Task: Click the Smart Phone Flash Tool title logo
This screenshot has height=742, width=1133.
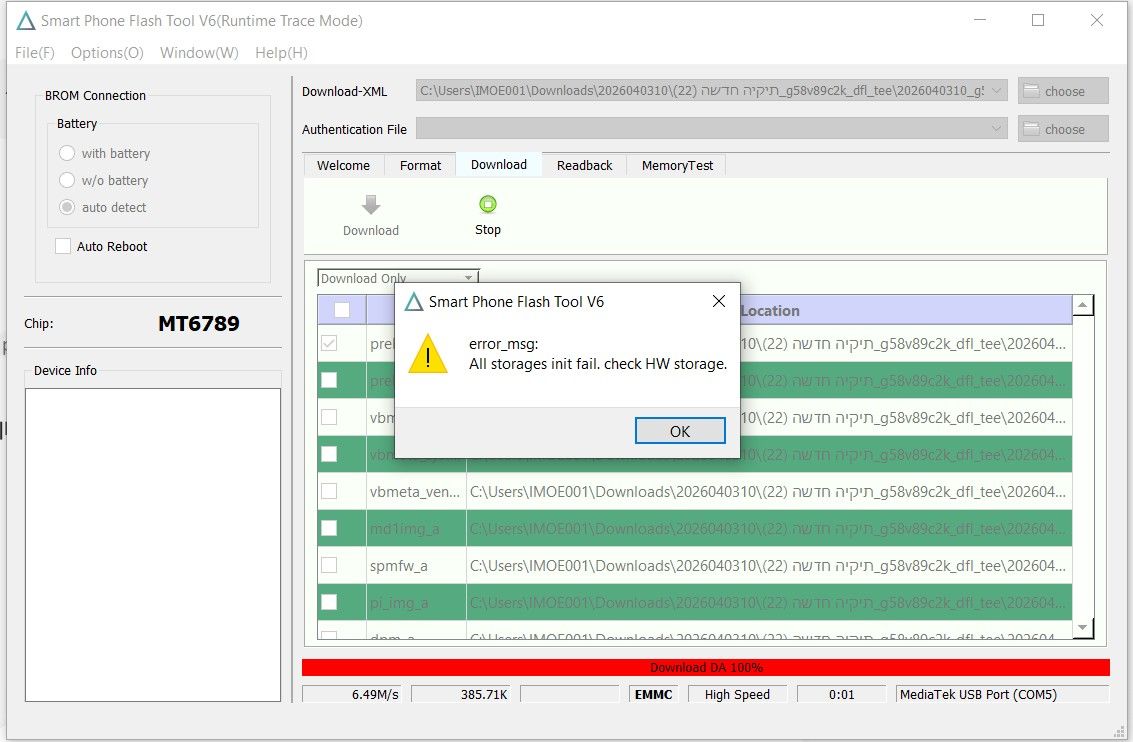Action: tap(26, 20)
